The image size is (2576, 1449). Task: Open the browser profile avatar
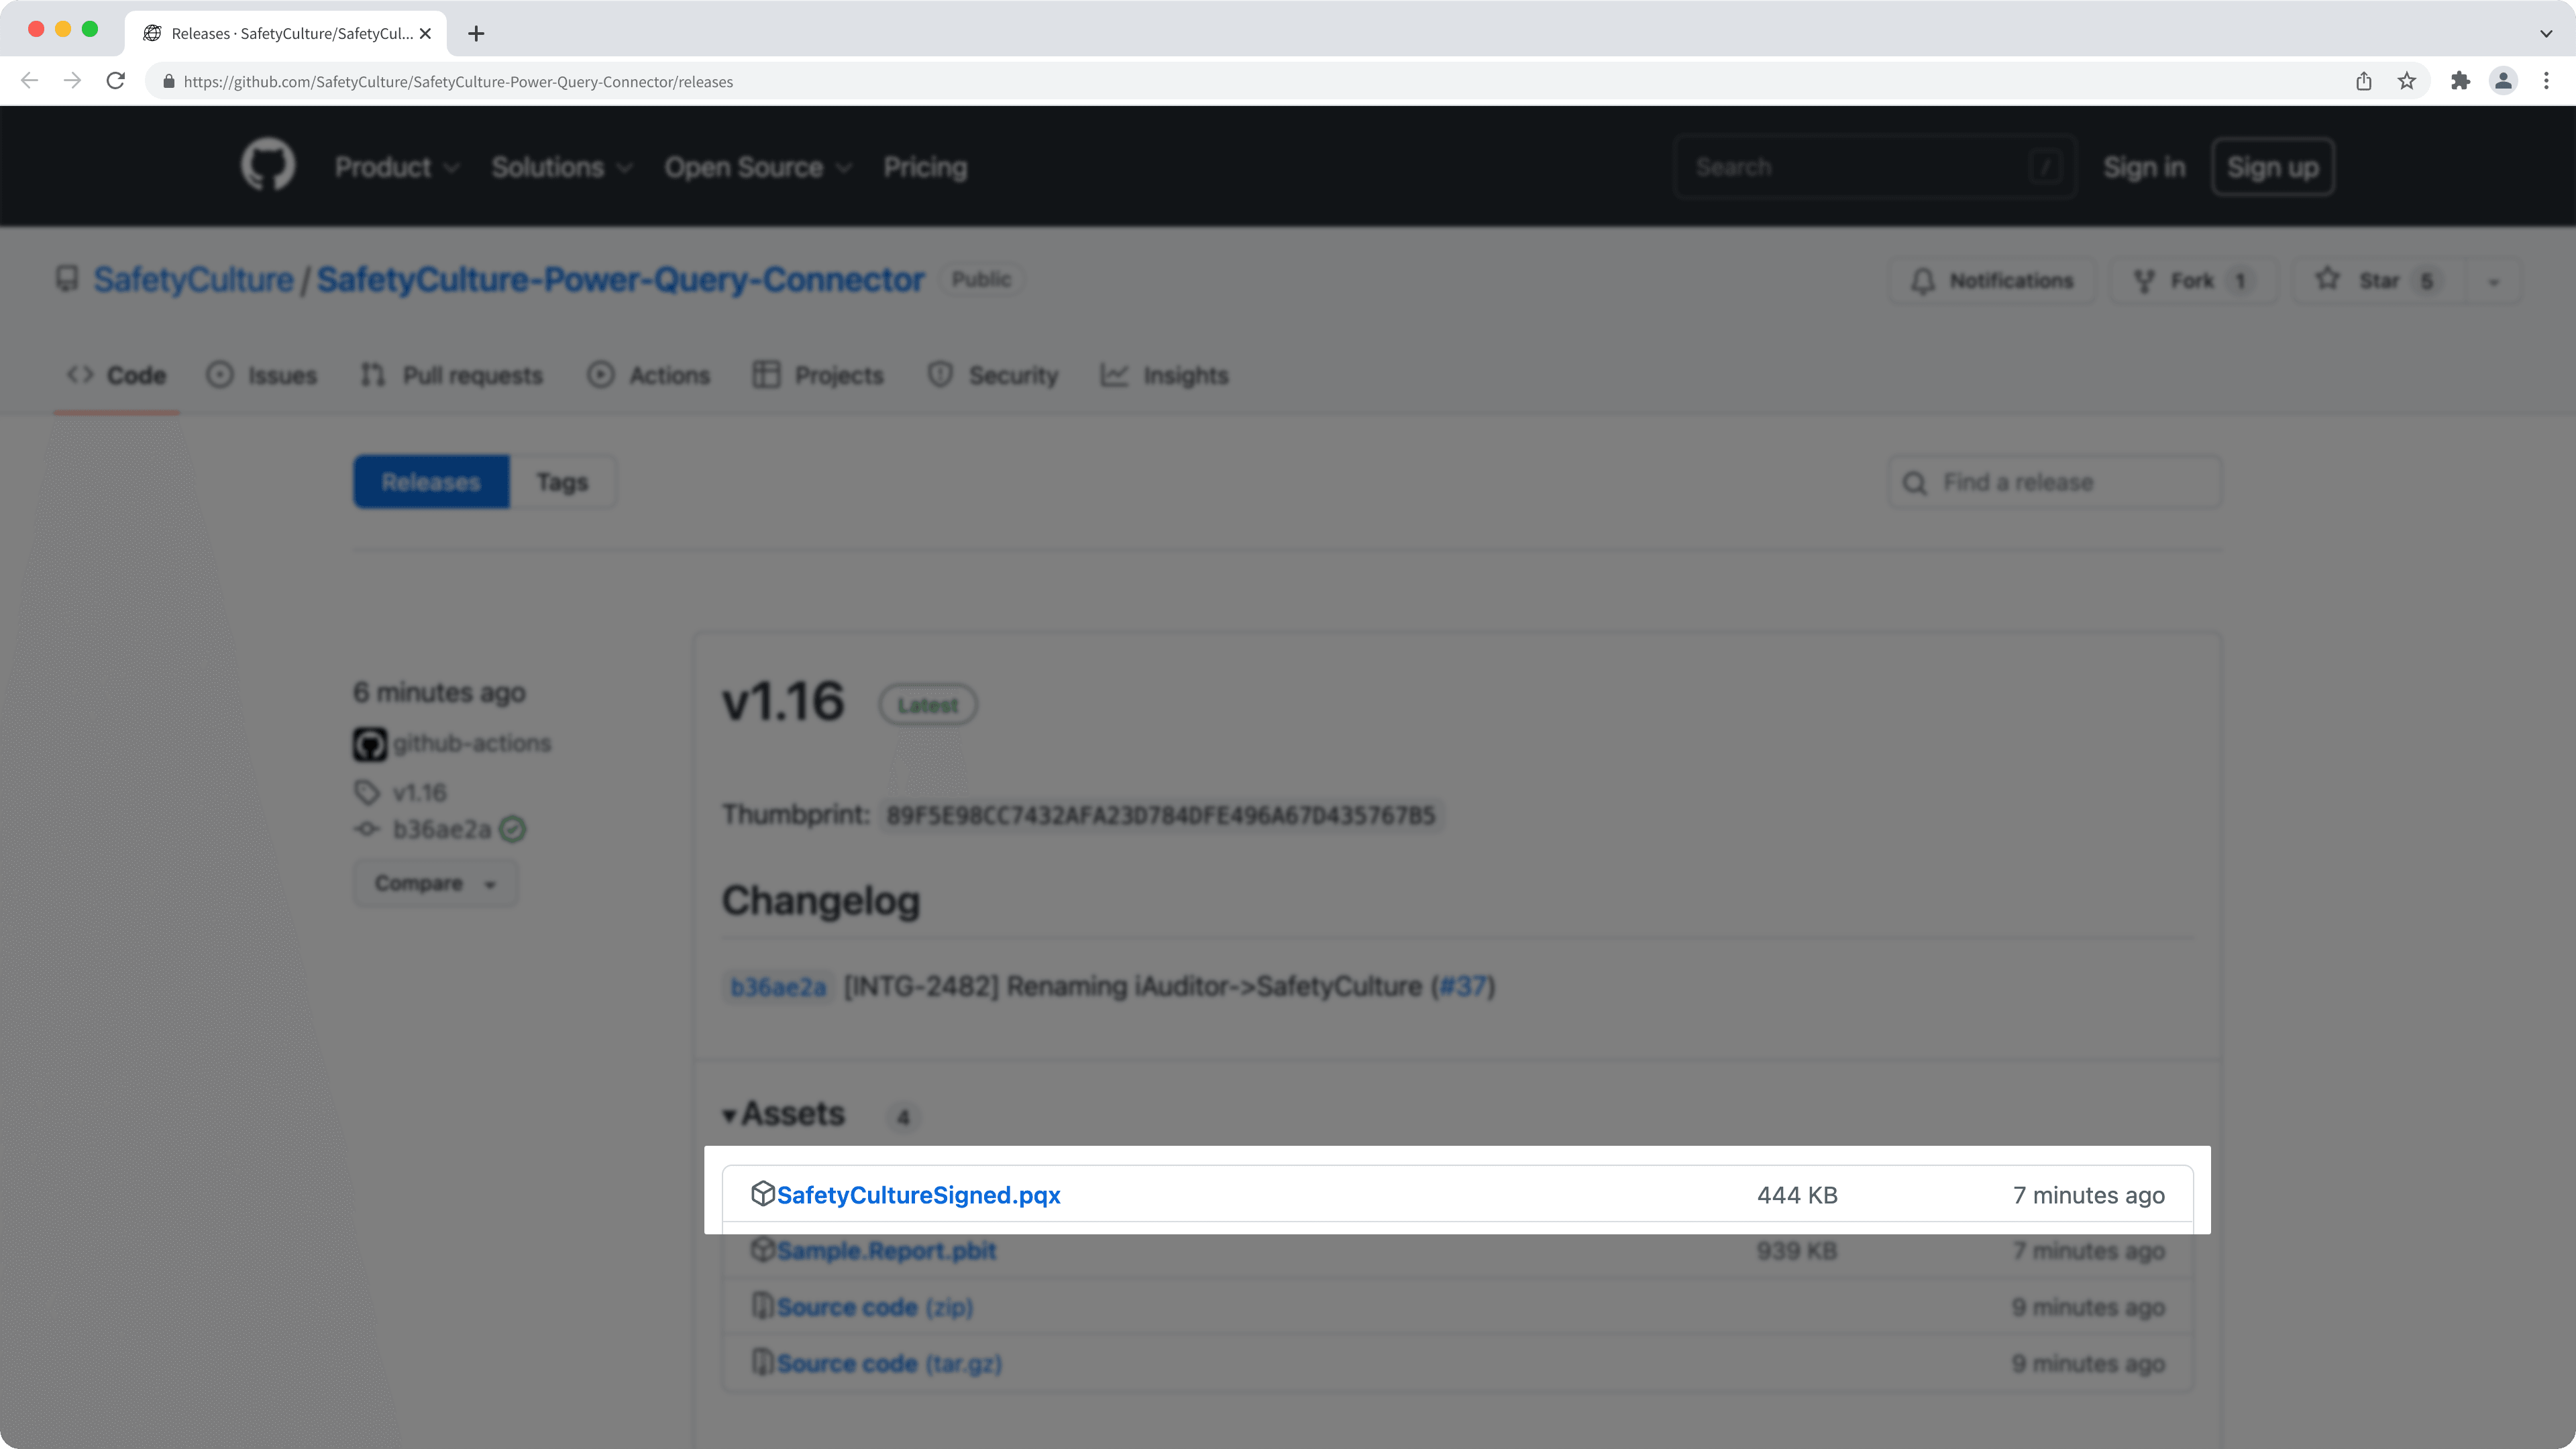pos(2503,81)
